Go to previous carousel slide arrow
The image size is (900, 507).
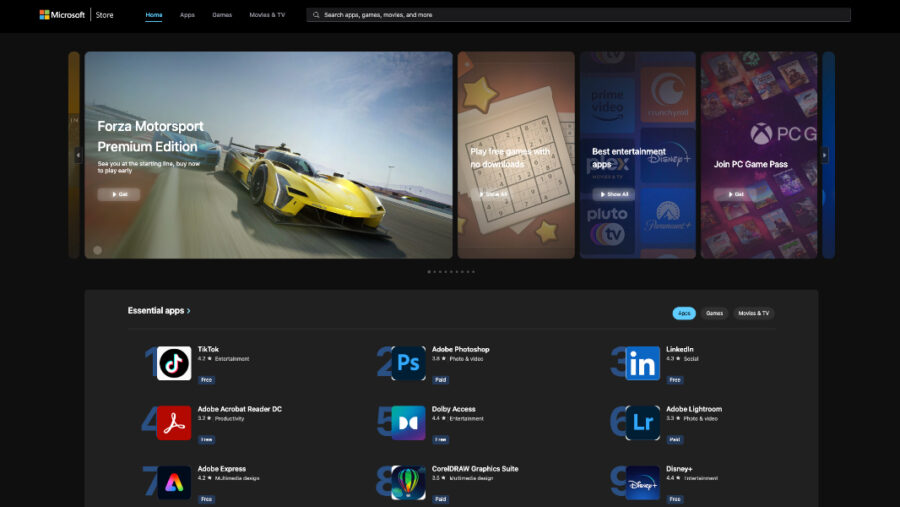click(x=78, y=155)
